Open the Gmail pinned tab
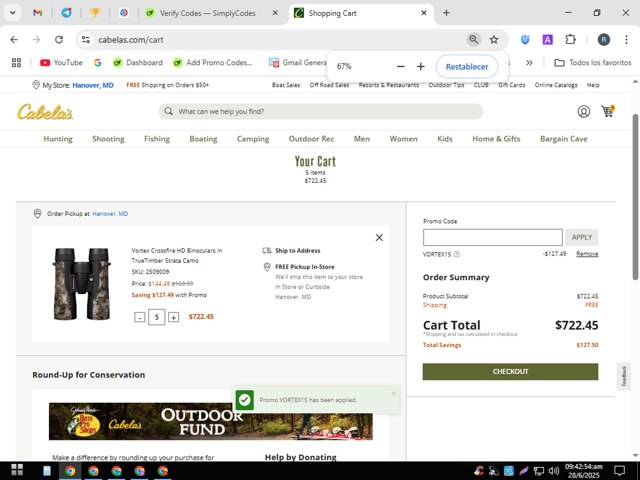 coord(38,13)
